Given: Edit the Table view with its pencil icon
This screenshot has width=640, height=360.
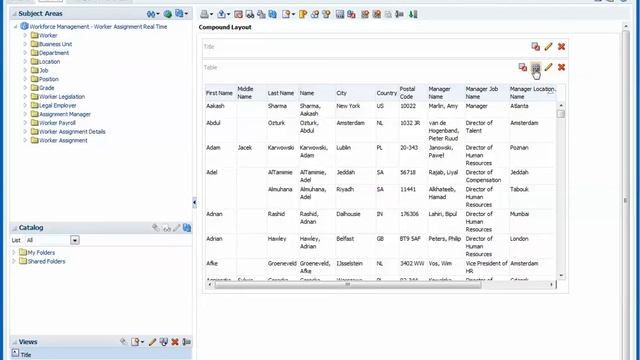Looking at the screenshot, I should (548, 67).
